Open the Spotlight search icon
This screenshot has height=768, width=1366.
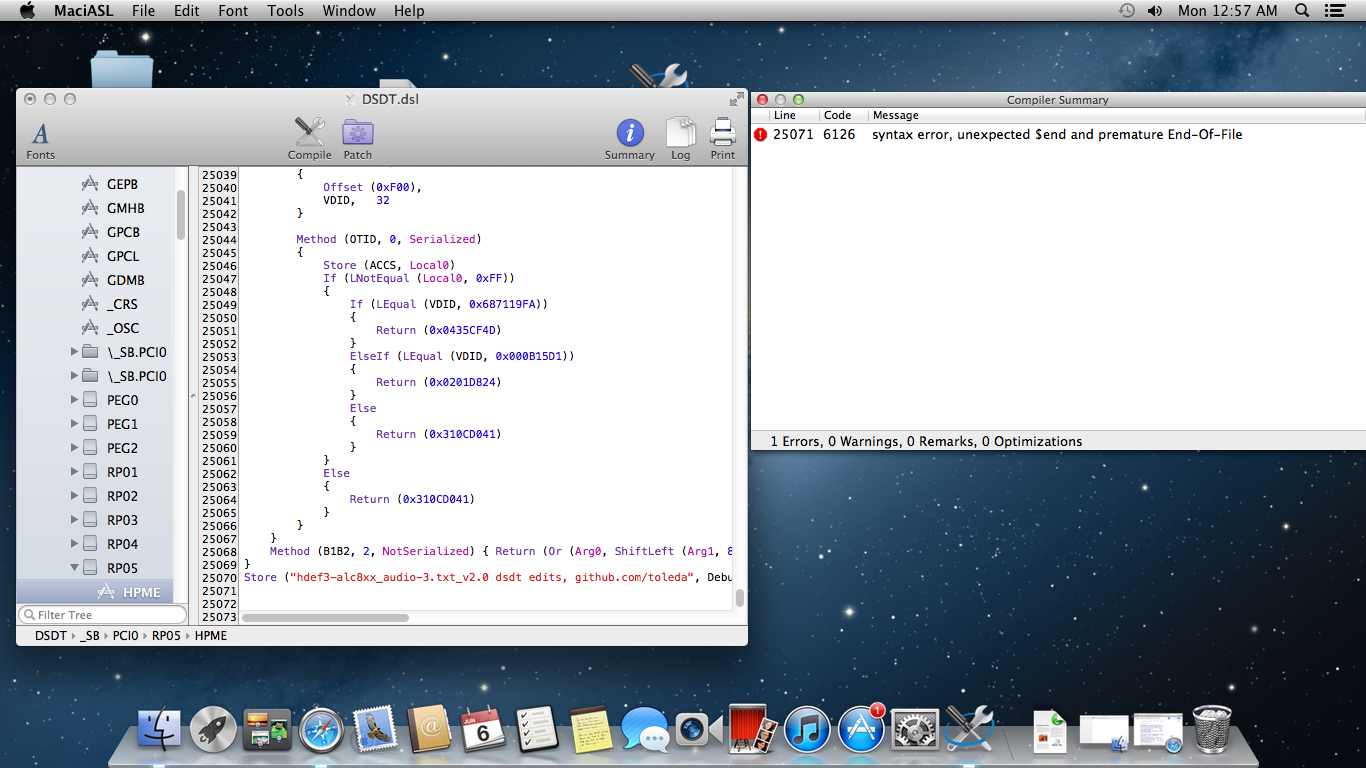tap(1302, 11)
